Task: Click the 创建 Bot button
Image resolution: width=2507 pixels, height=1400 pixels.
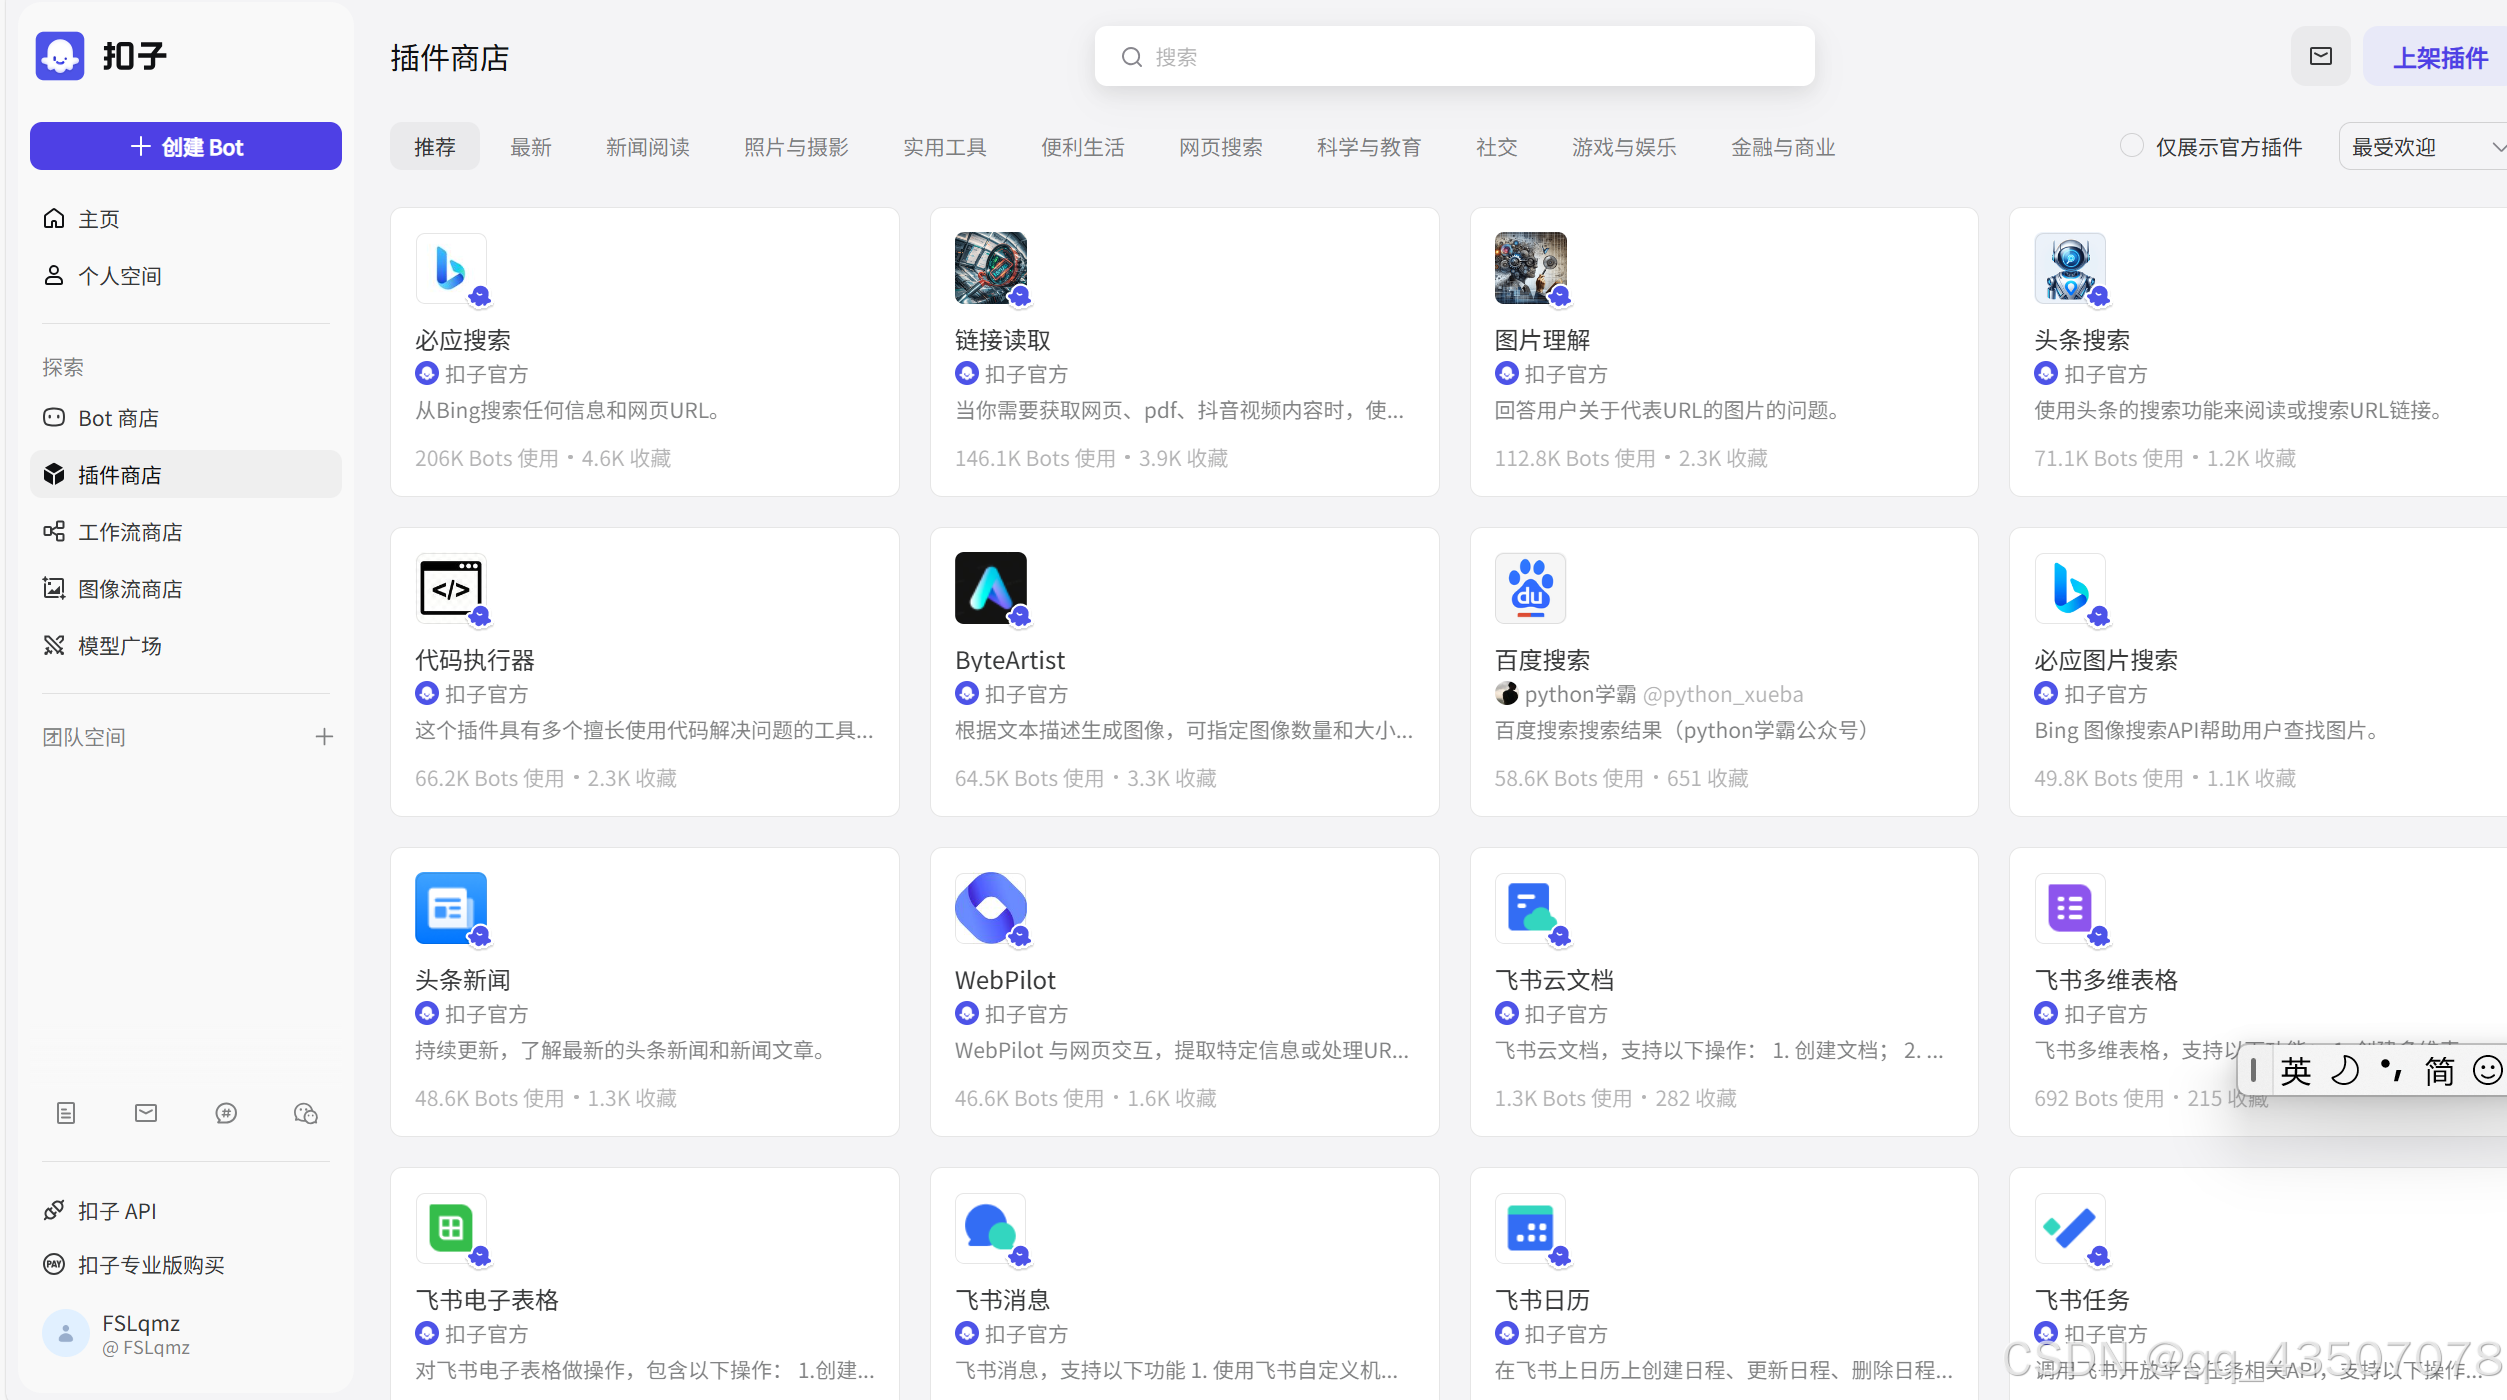Action: (186, 147)
